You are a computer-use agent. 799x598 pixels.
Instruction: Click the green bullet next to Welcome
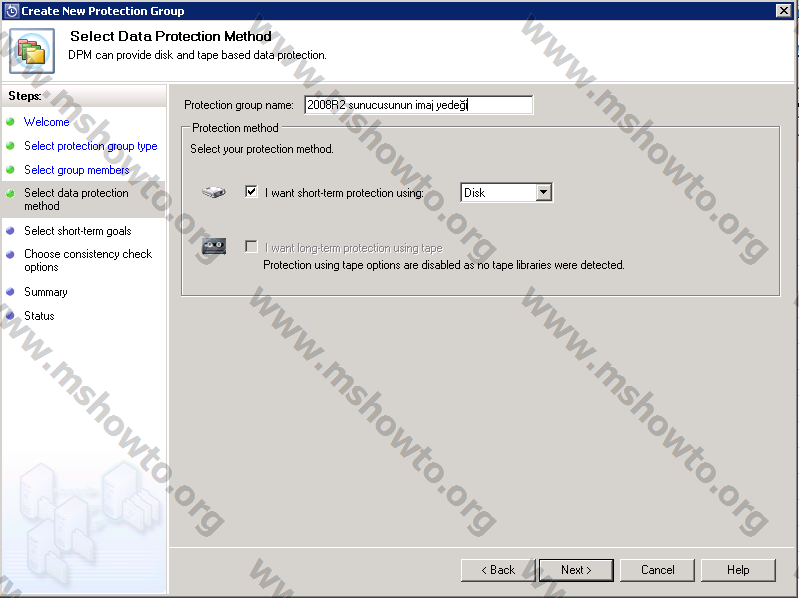click(10, 122)
